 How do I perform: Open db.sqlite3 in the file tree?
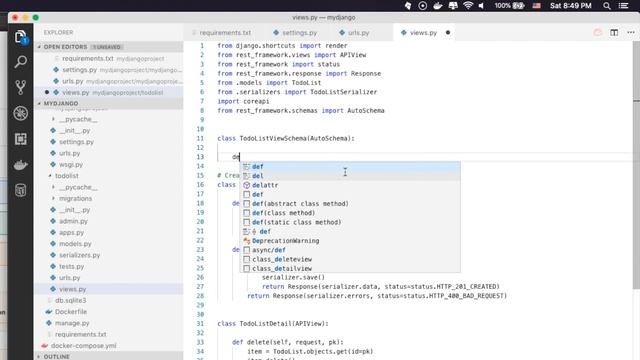[71, 300]
